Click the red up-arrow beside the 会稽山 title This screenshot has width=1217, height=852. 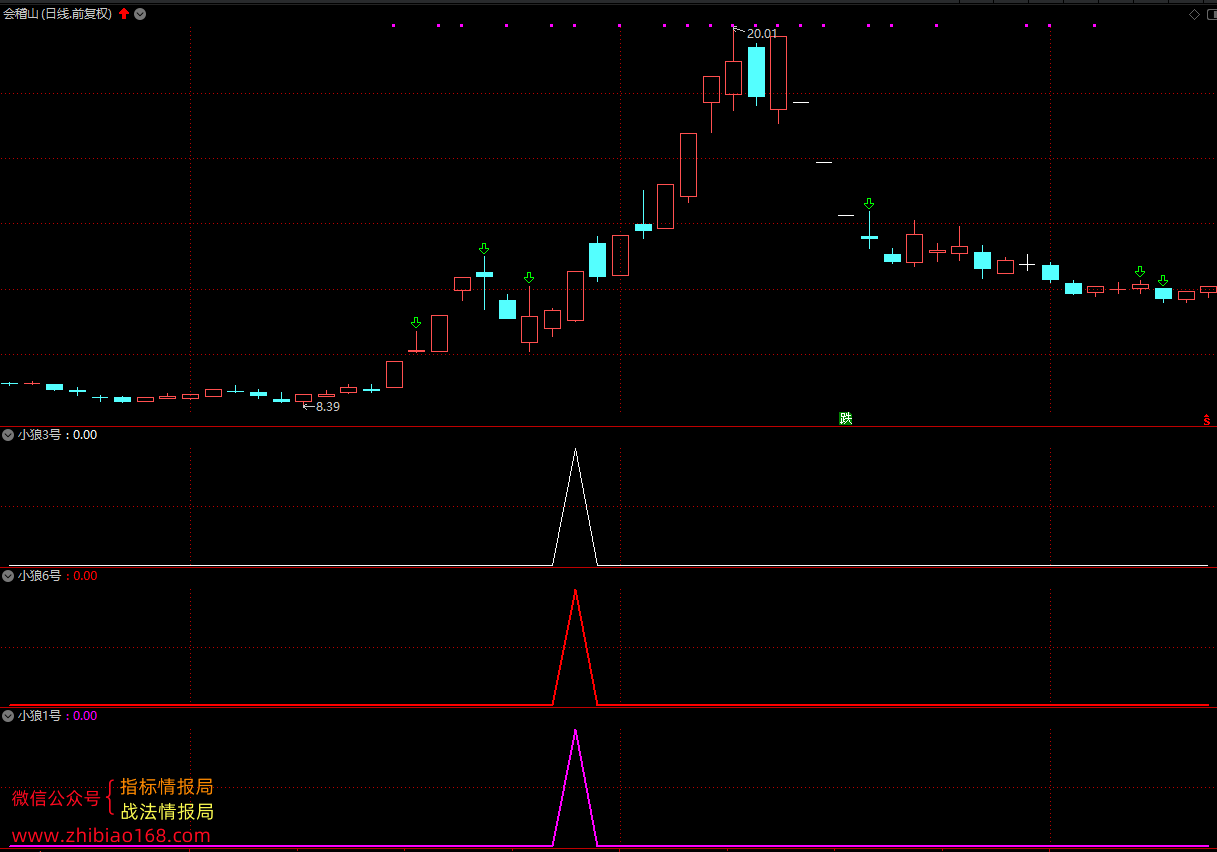124,14
